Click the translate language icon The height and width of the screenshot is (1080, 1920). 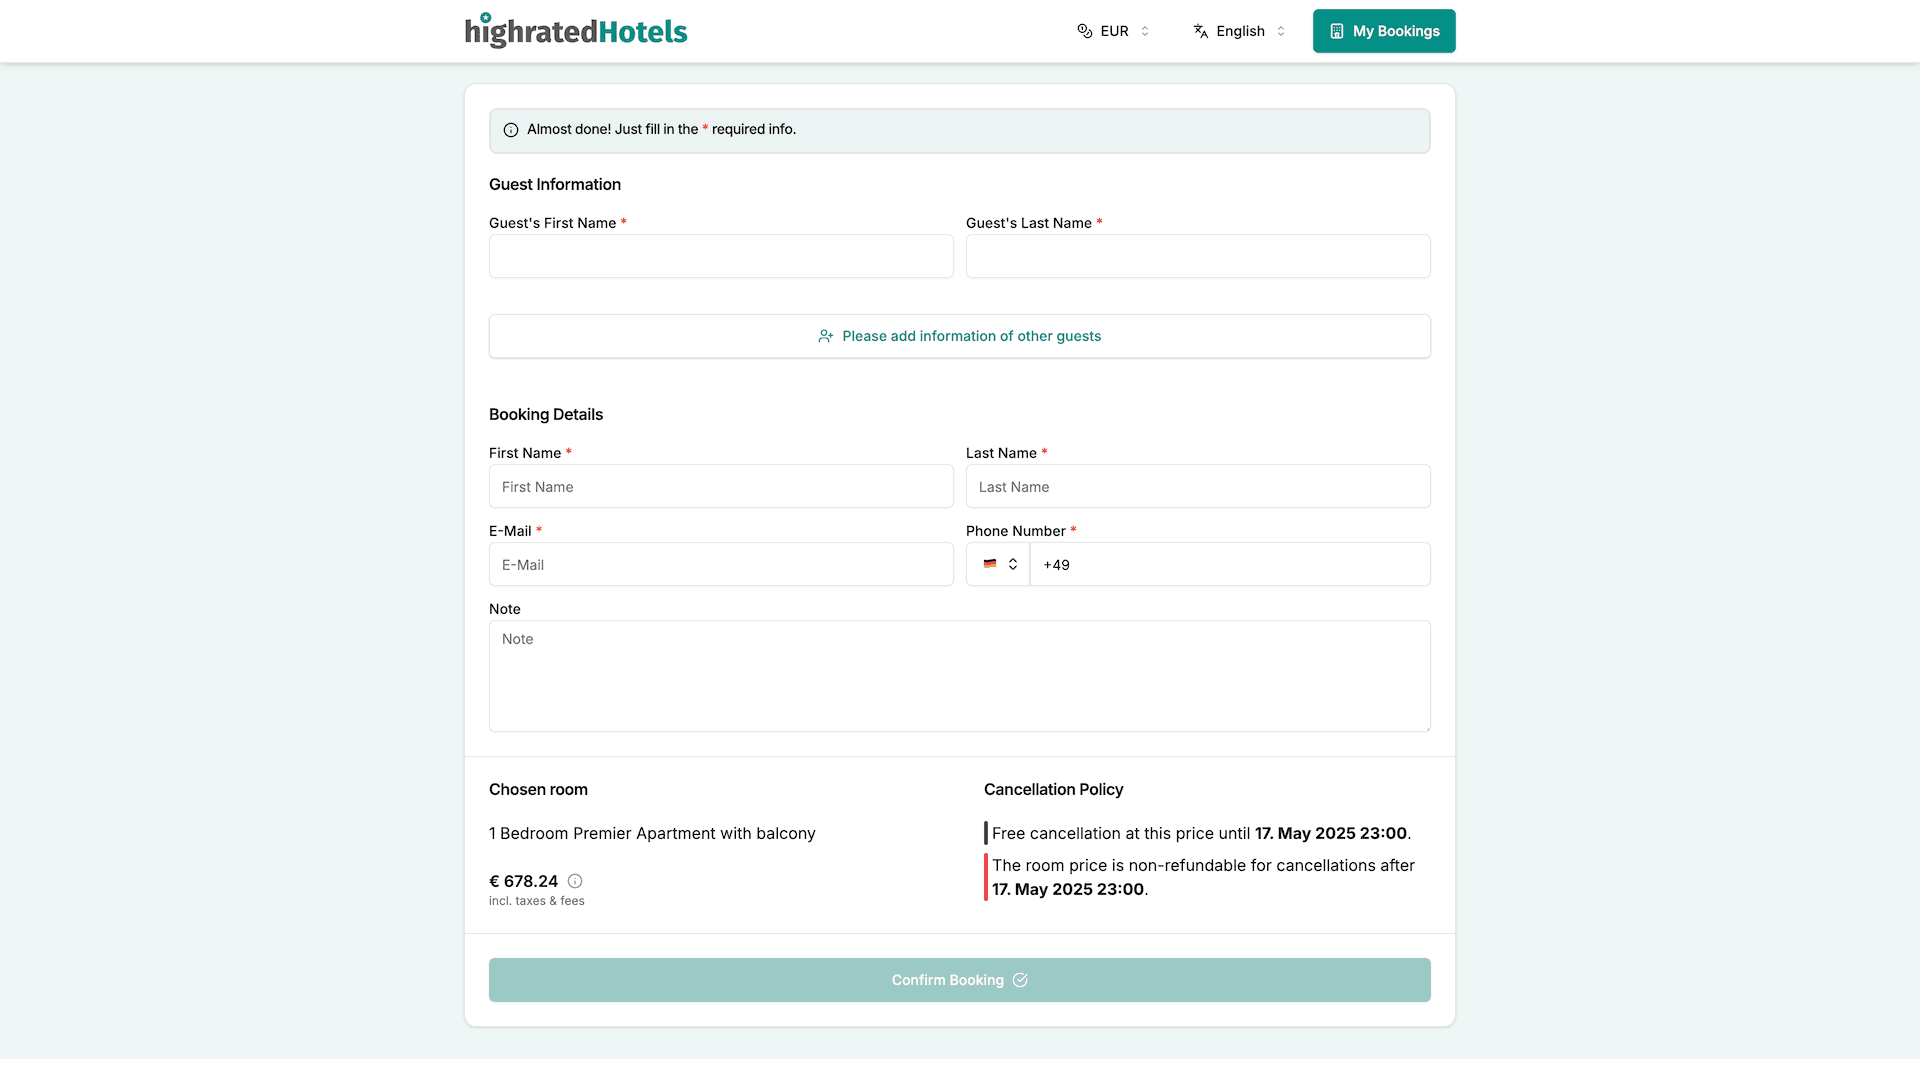point(1201,31)
